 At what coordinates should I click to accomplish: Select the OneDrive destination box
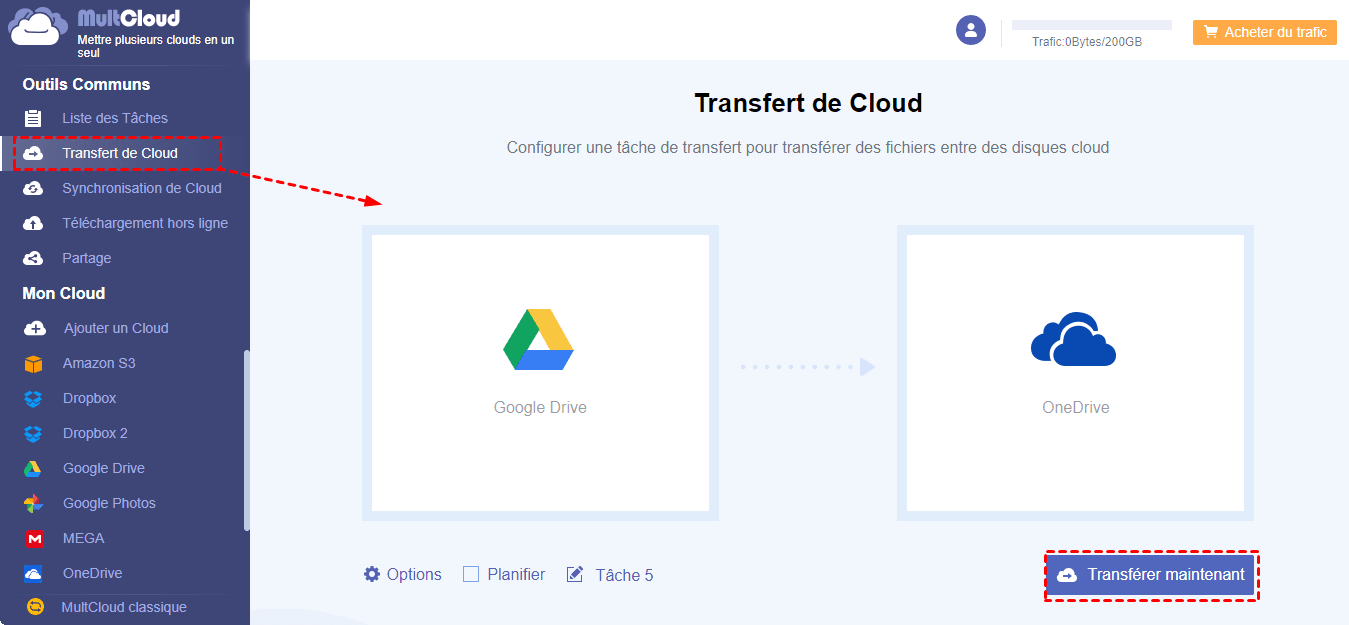(1075, 373)
